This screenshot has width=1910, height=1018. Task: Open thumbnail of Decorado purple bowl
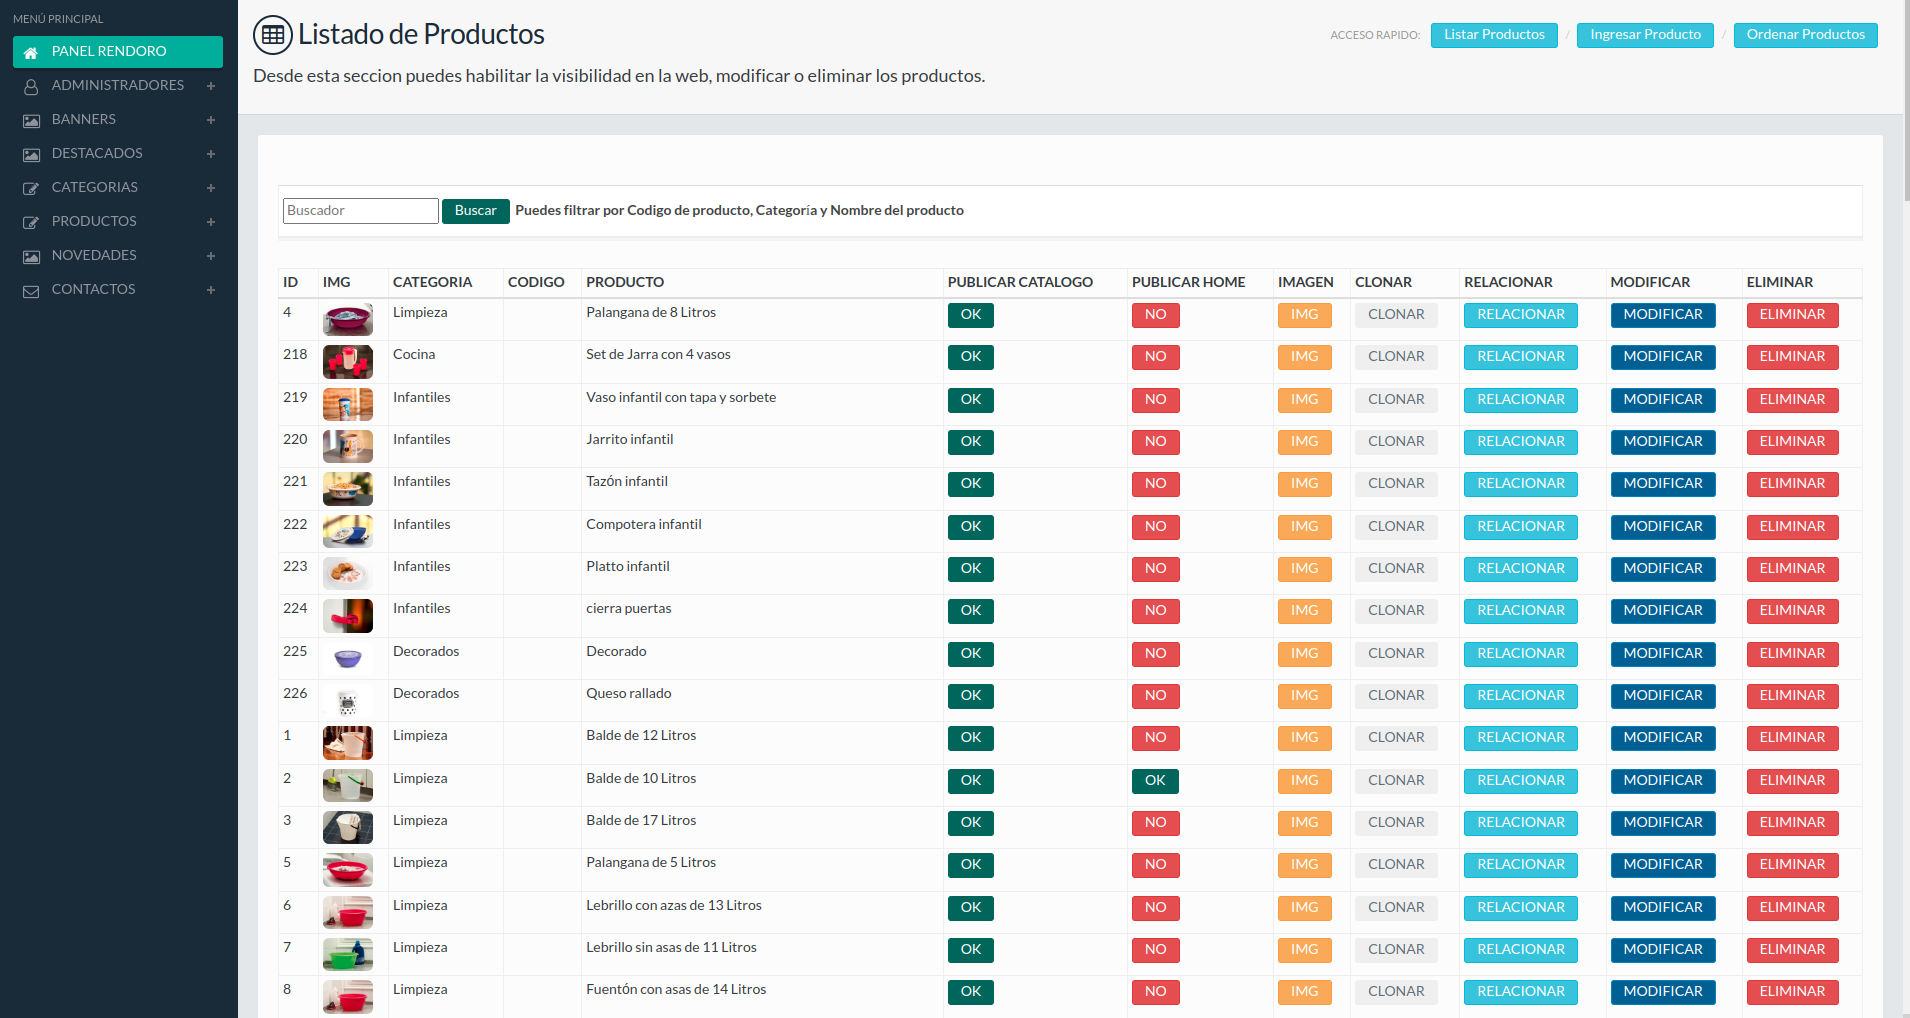(347, 659)
